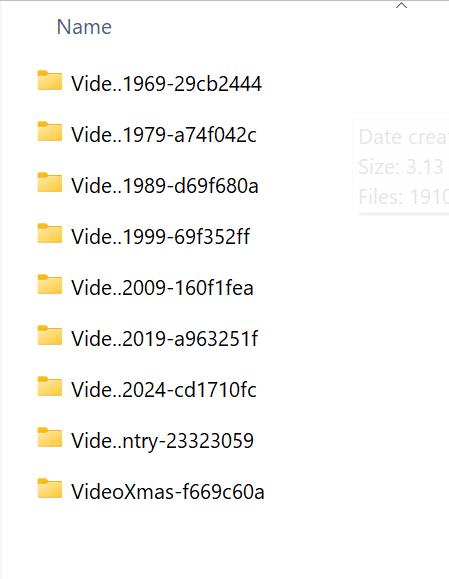Pick the Vide..2009-160f1fea folder label
449x579 pixels.
[x=162, y=288]
